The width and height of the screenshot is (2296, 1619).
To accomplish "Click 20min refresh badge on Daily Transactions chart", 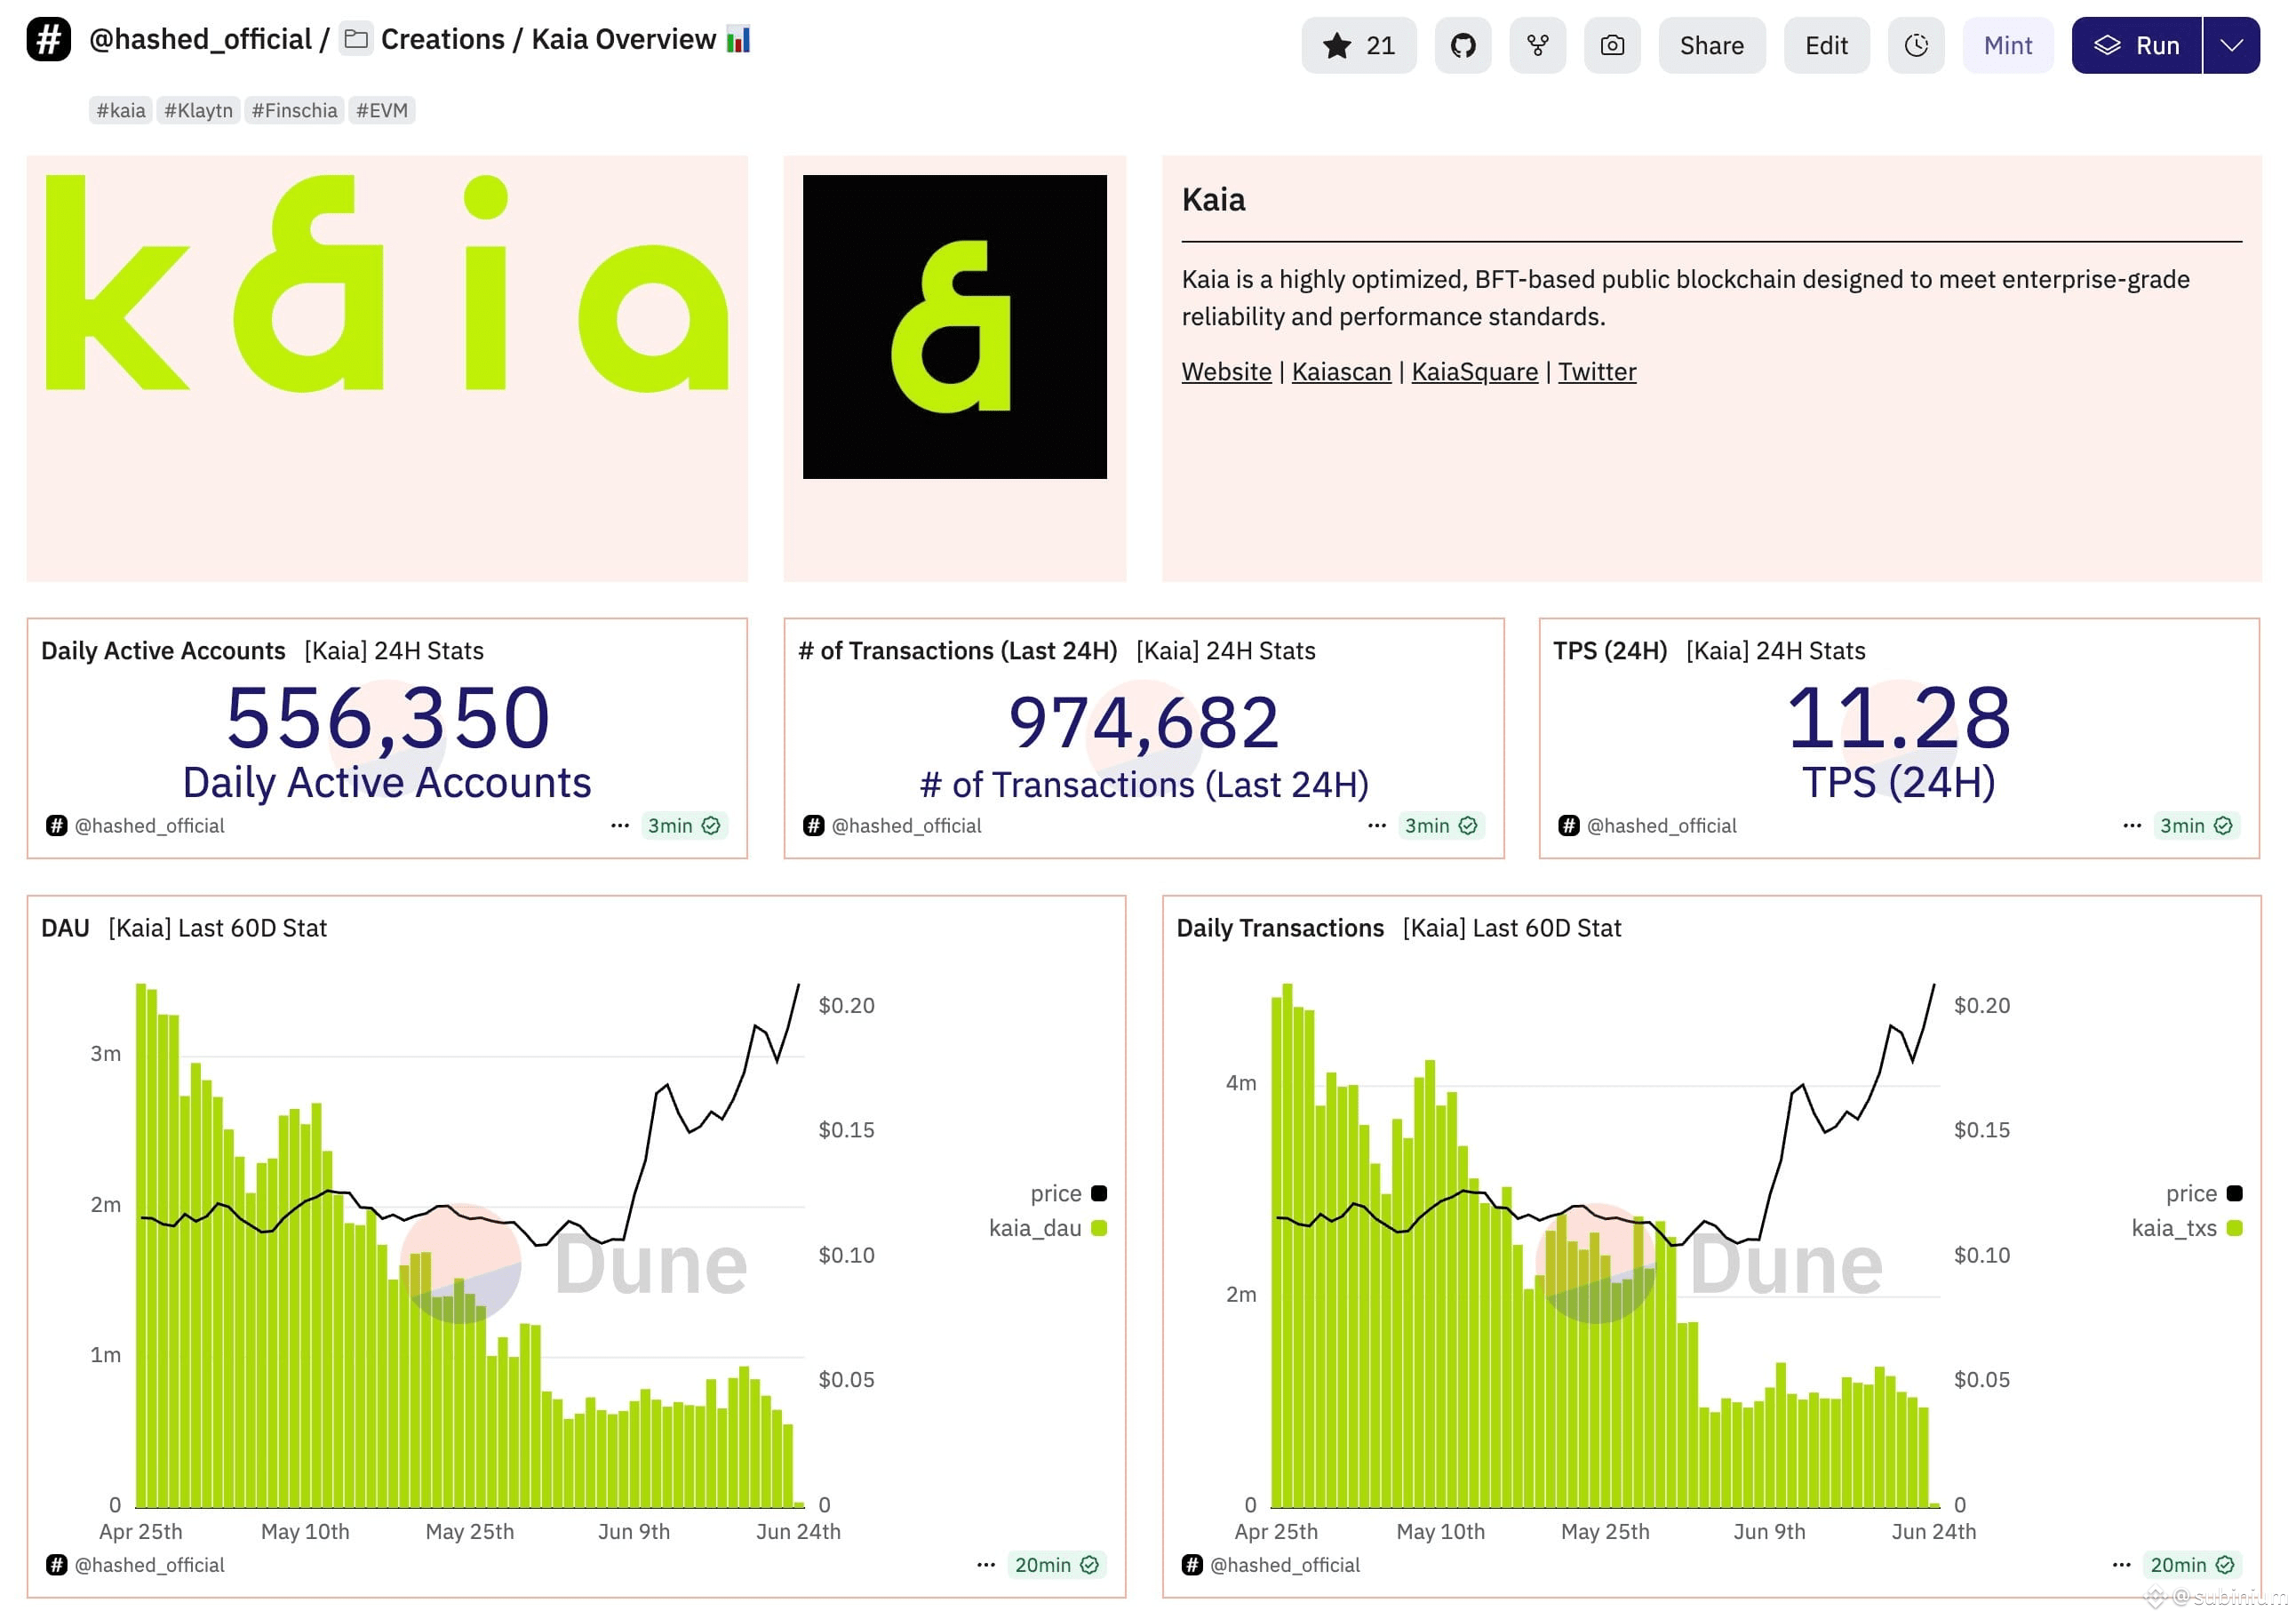I will 2192,1565.
